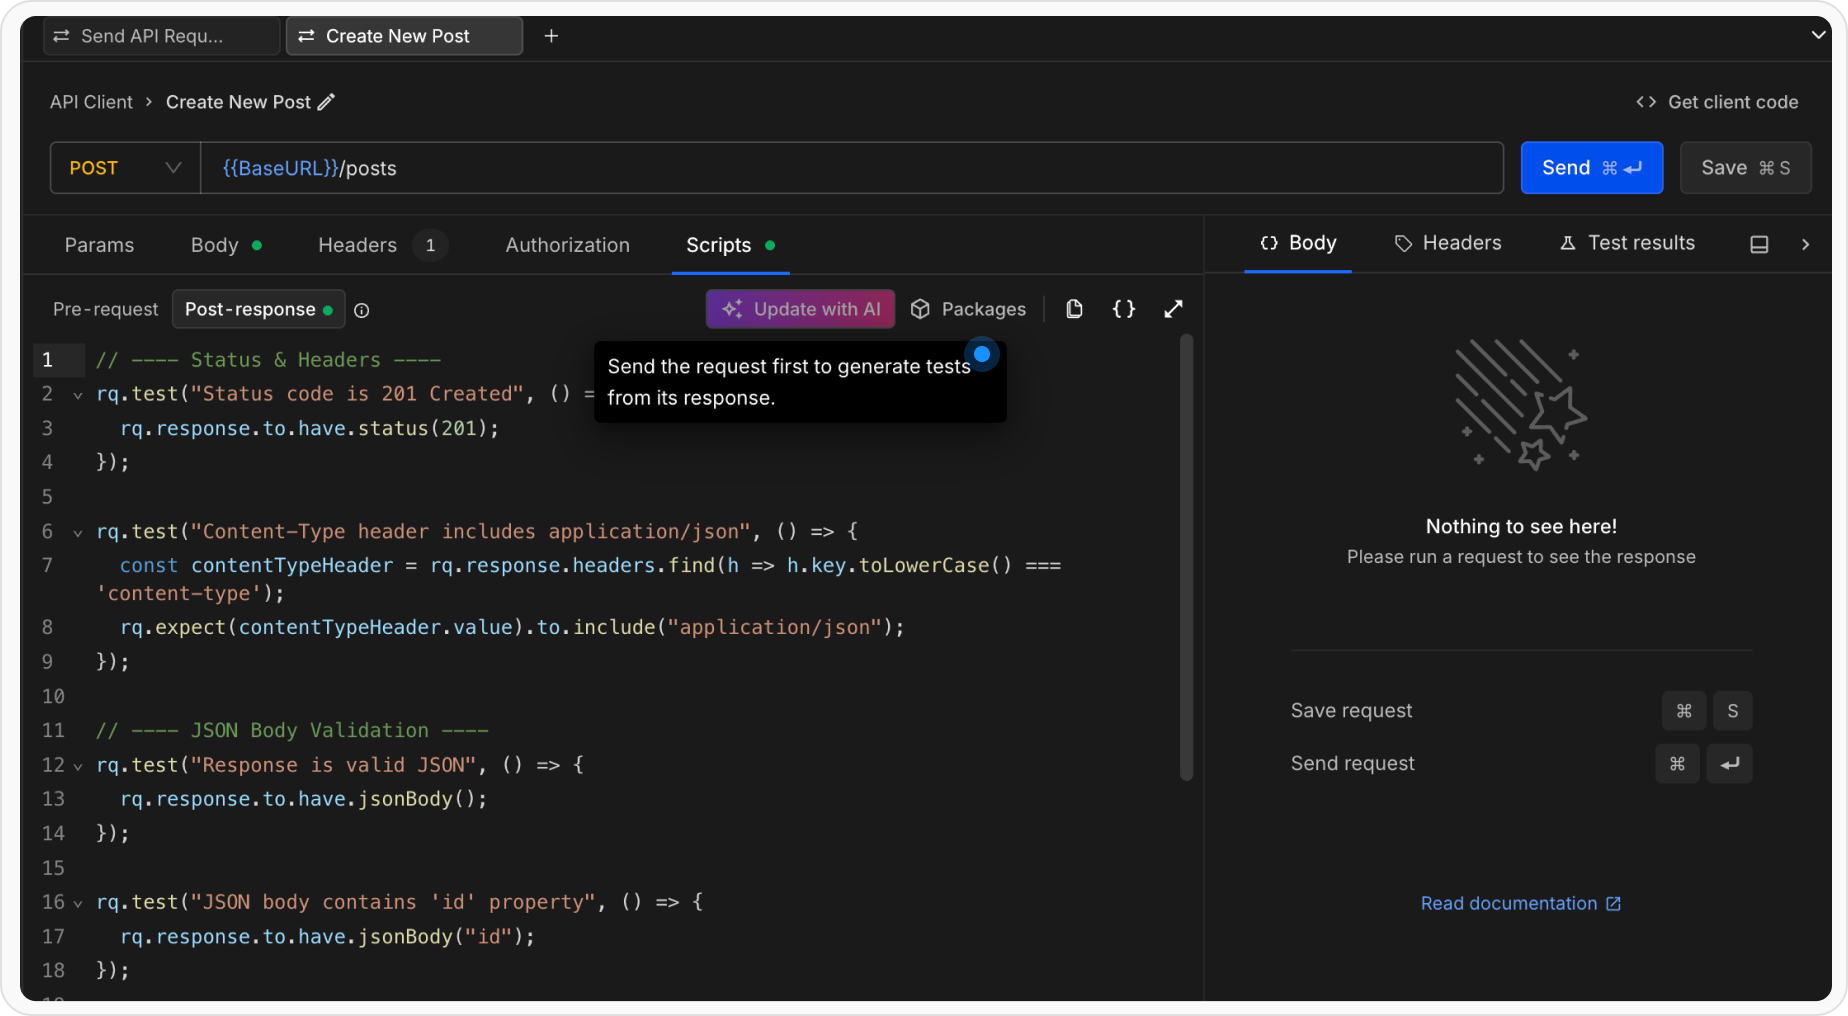Switch to the Authorization tab

click(567, 244)
